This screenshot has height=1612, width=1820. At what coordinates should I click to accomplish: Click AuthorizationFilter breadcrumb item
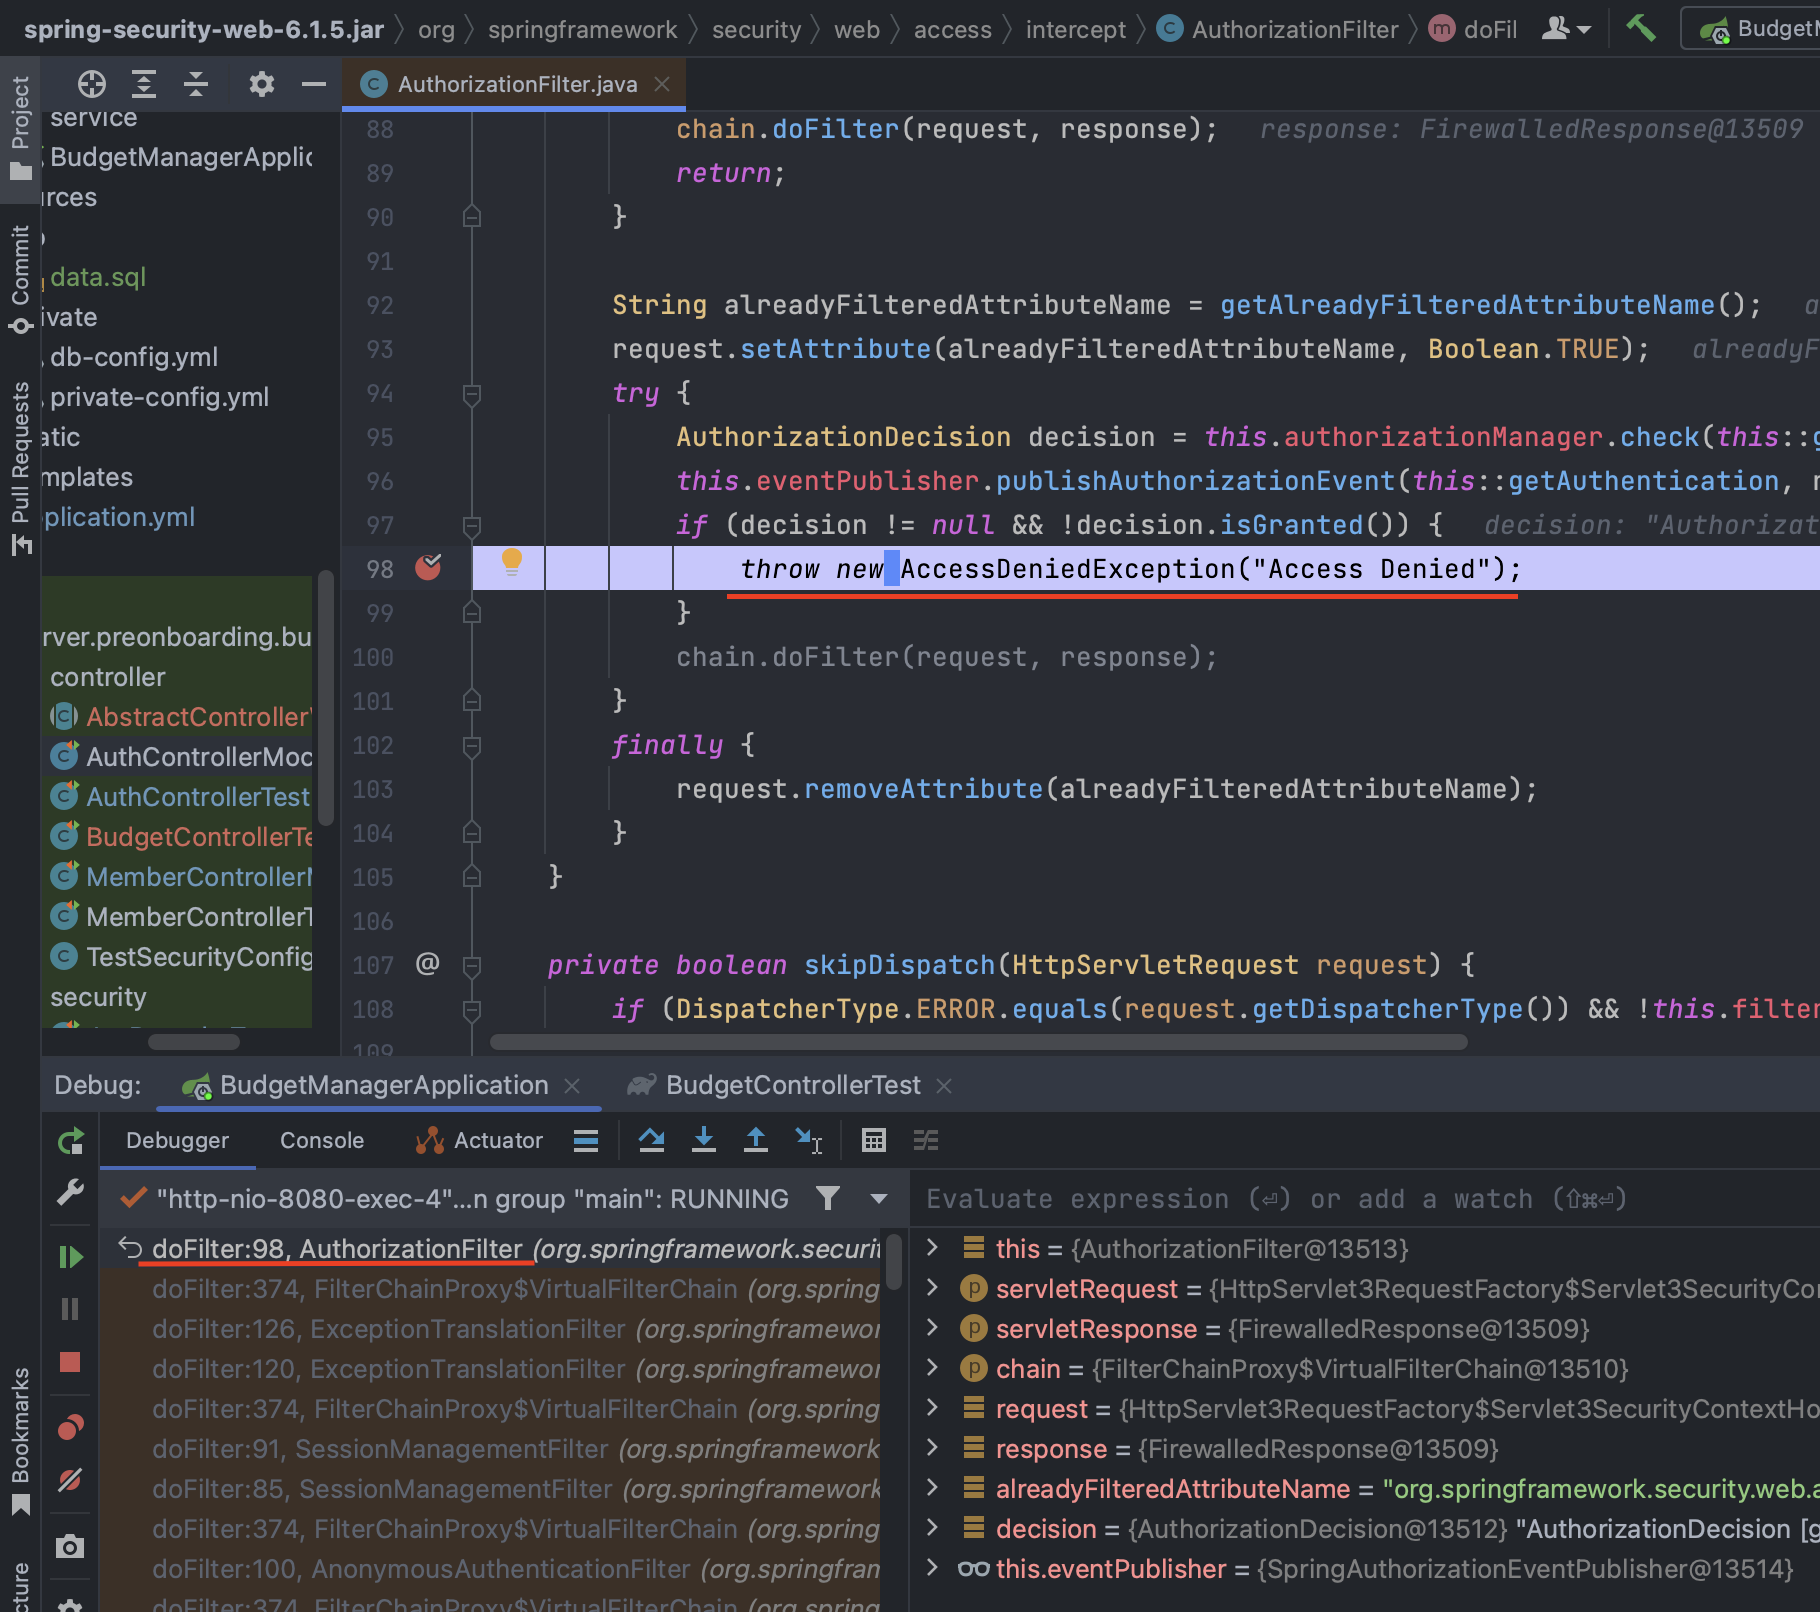[x=1278, y=30]
